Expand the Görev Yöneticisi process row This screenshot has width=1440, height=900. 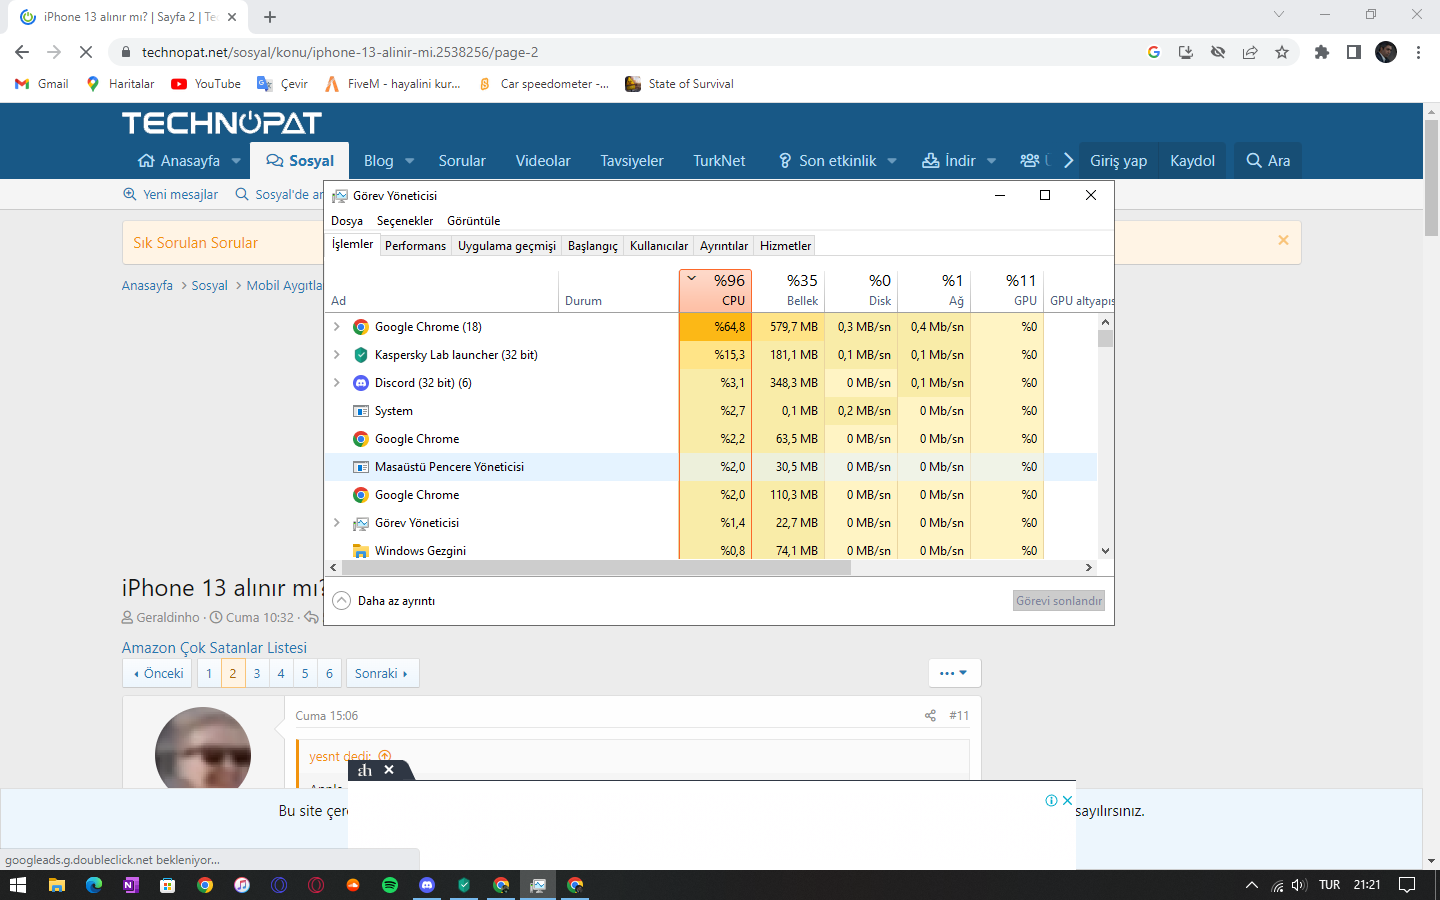click(337, 523)
